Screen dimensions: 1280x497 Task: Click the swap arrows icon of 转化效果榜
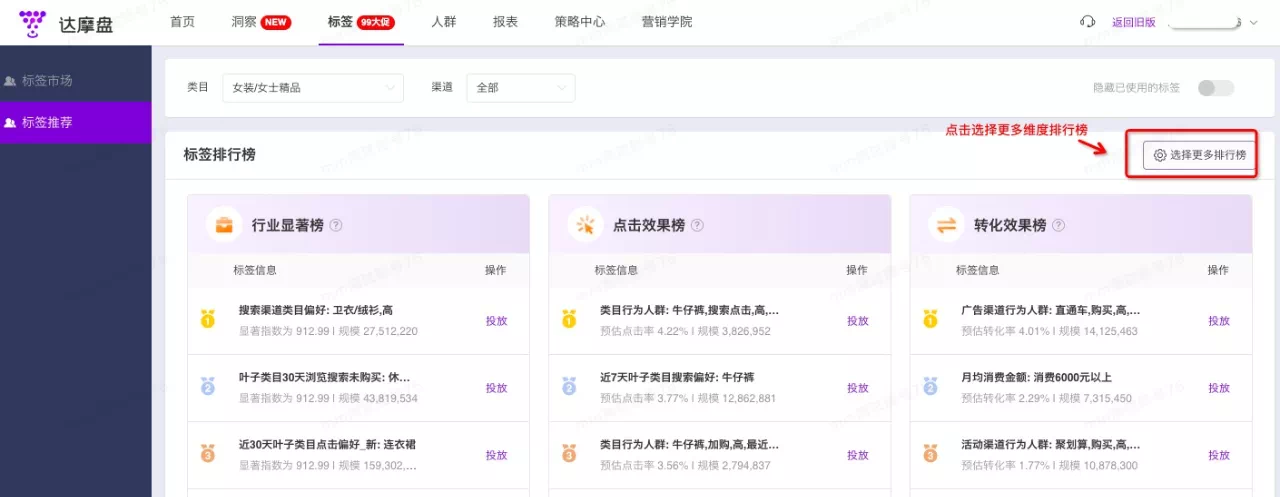[x=946, y=225]
